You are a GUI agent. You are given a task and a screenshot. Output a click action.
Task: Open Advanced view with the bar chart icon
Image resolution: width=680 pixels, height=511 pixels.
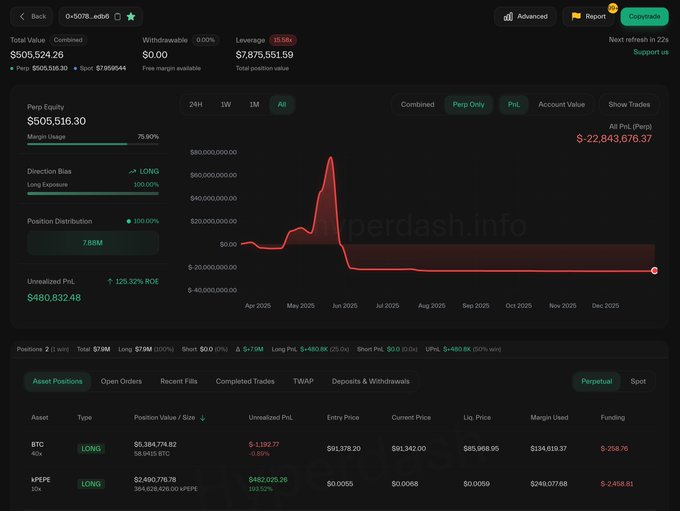(525, 16)
